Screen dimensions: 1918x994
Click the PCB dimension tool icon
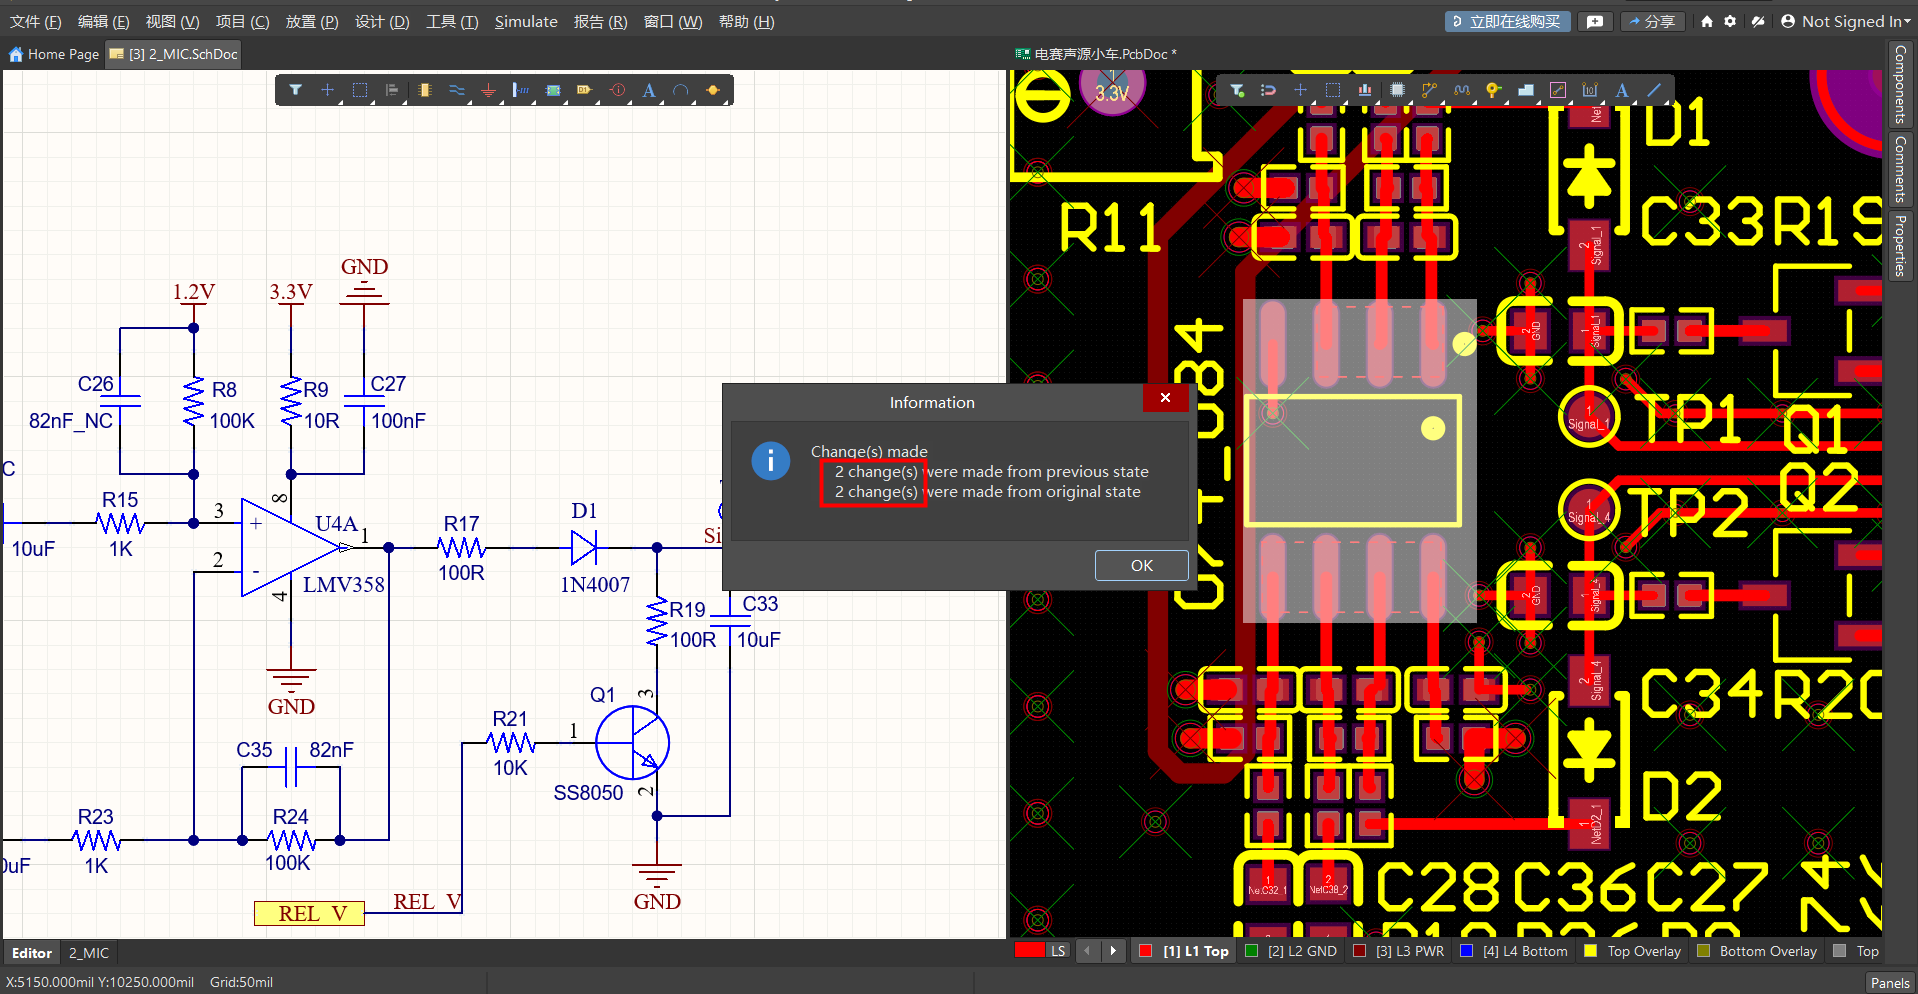pos(1590,90)
